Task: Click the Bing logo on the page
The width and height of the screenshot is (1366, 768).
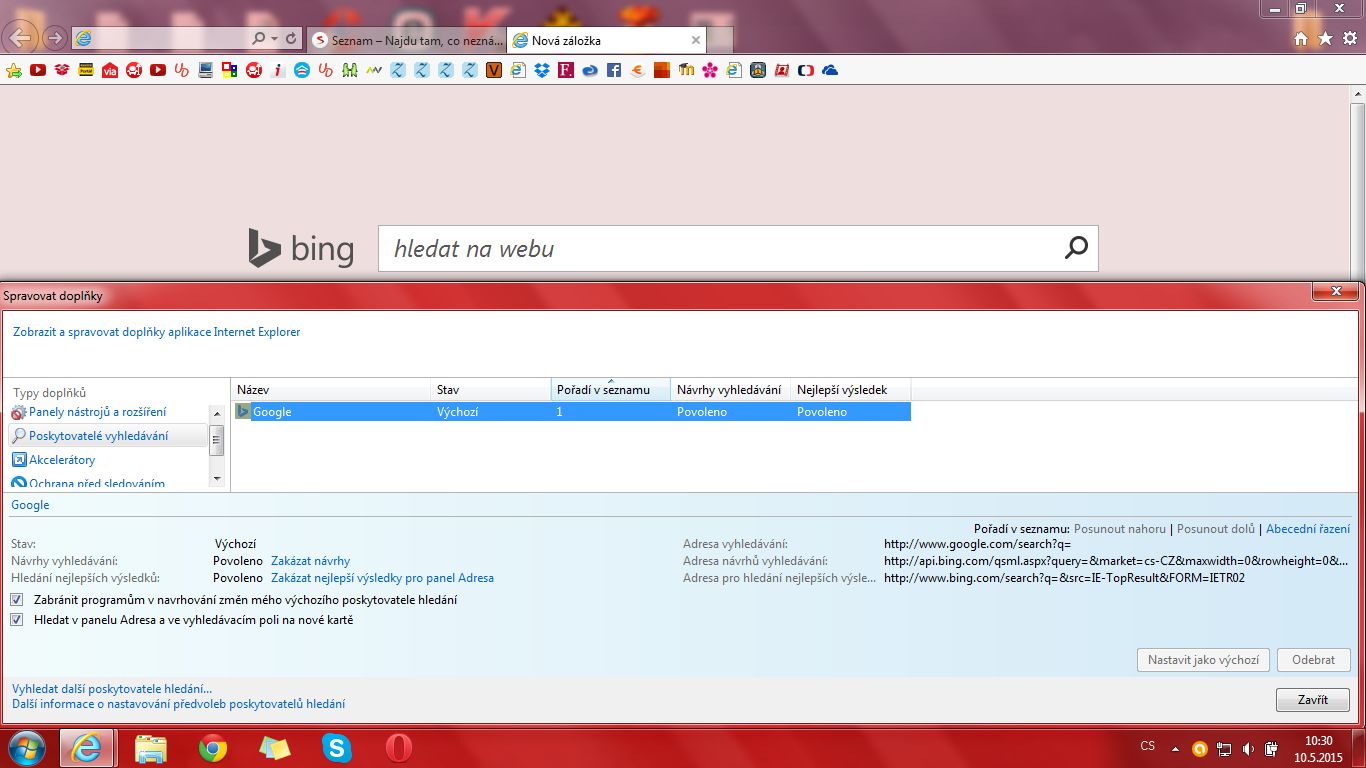Action: tap(301, 248)
